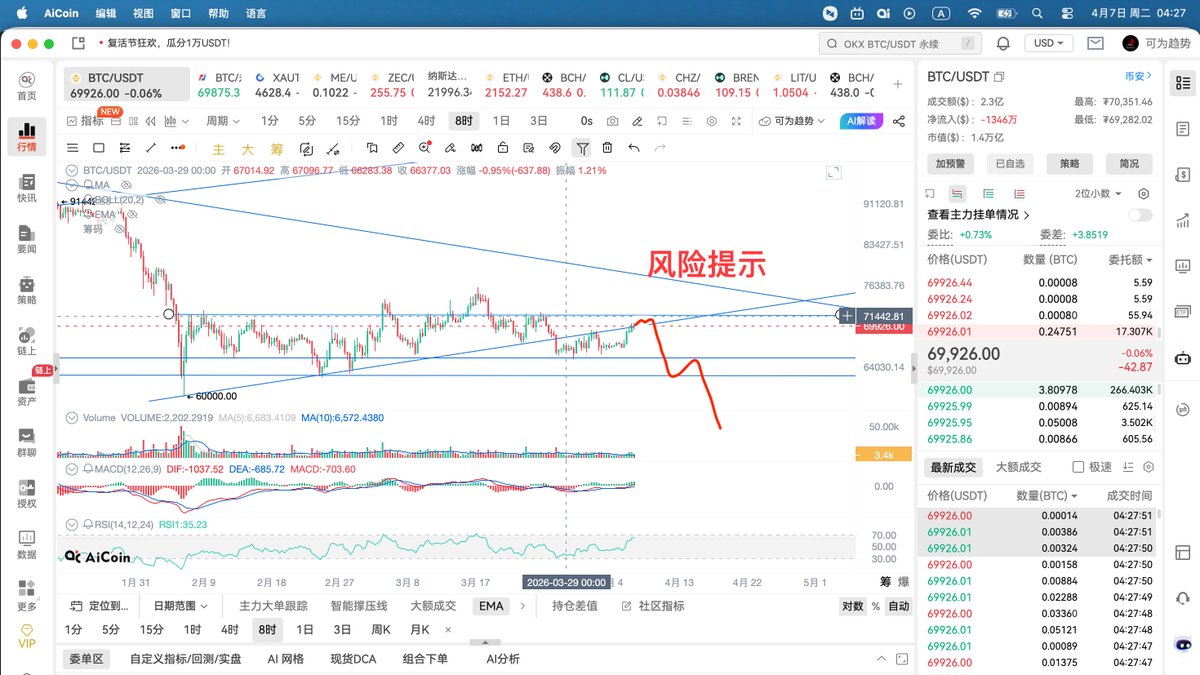Select the ruler measure tool
1200x675 pixels.
[x=398, y=148]
